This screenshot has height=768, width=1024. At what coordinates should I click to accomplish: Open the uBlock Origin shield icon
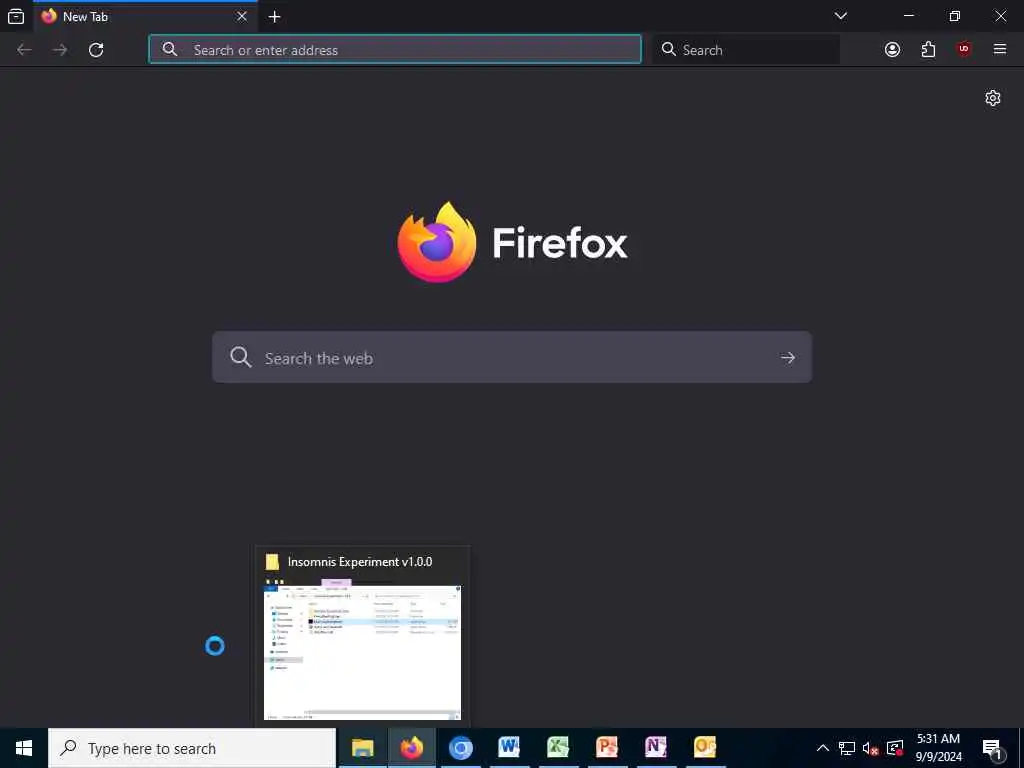(964, 50)
